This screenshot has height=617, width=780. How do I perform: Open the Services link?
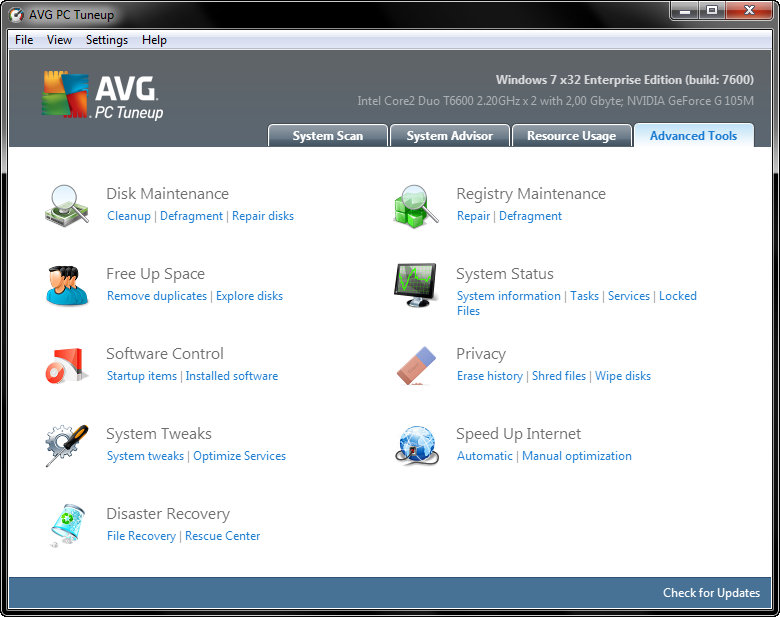point(629,296)
